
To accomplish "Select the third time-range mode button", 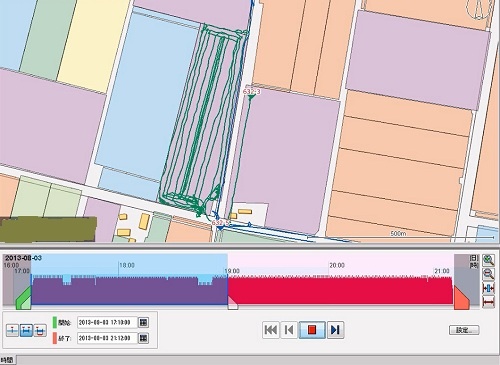I will [x=40, y=330].
